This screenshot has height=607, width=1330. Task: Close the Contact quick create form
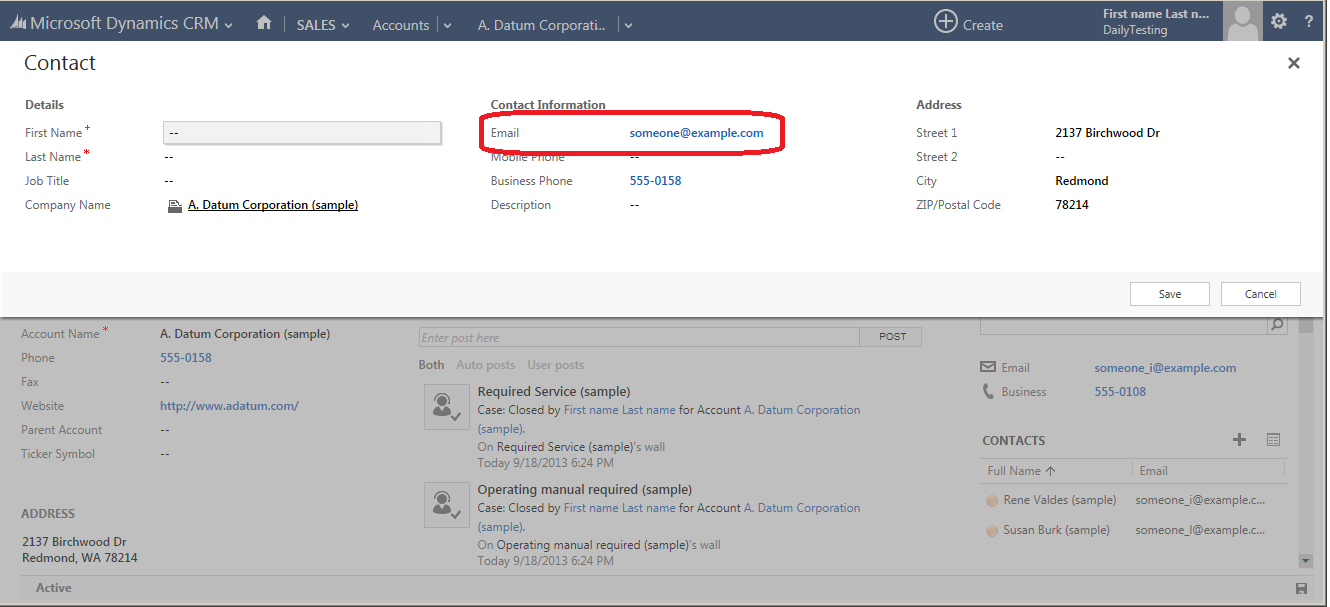[1293, 63]
